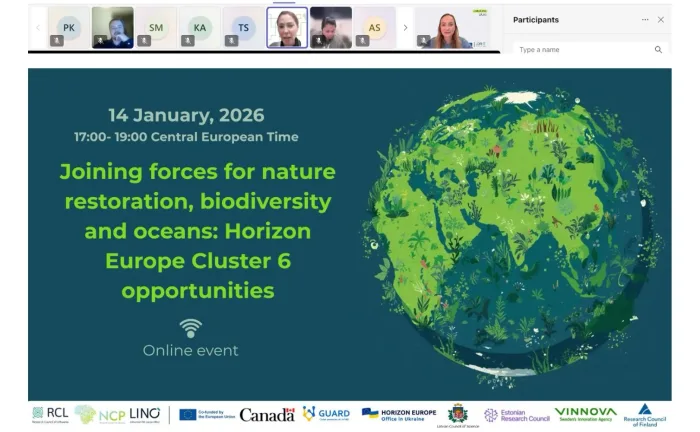The height and width of the screenshot is (432, 700).
Task: Click the AS participant avatar
Action: coord(375,27)
